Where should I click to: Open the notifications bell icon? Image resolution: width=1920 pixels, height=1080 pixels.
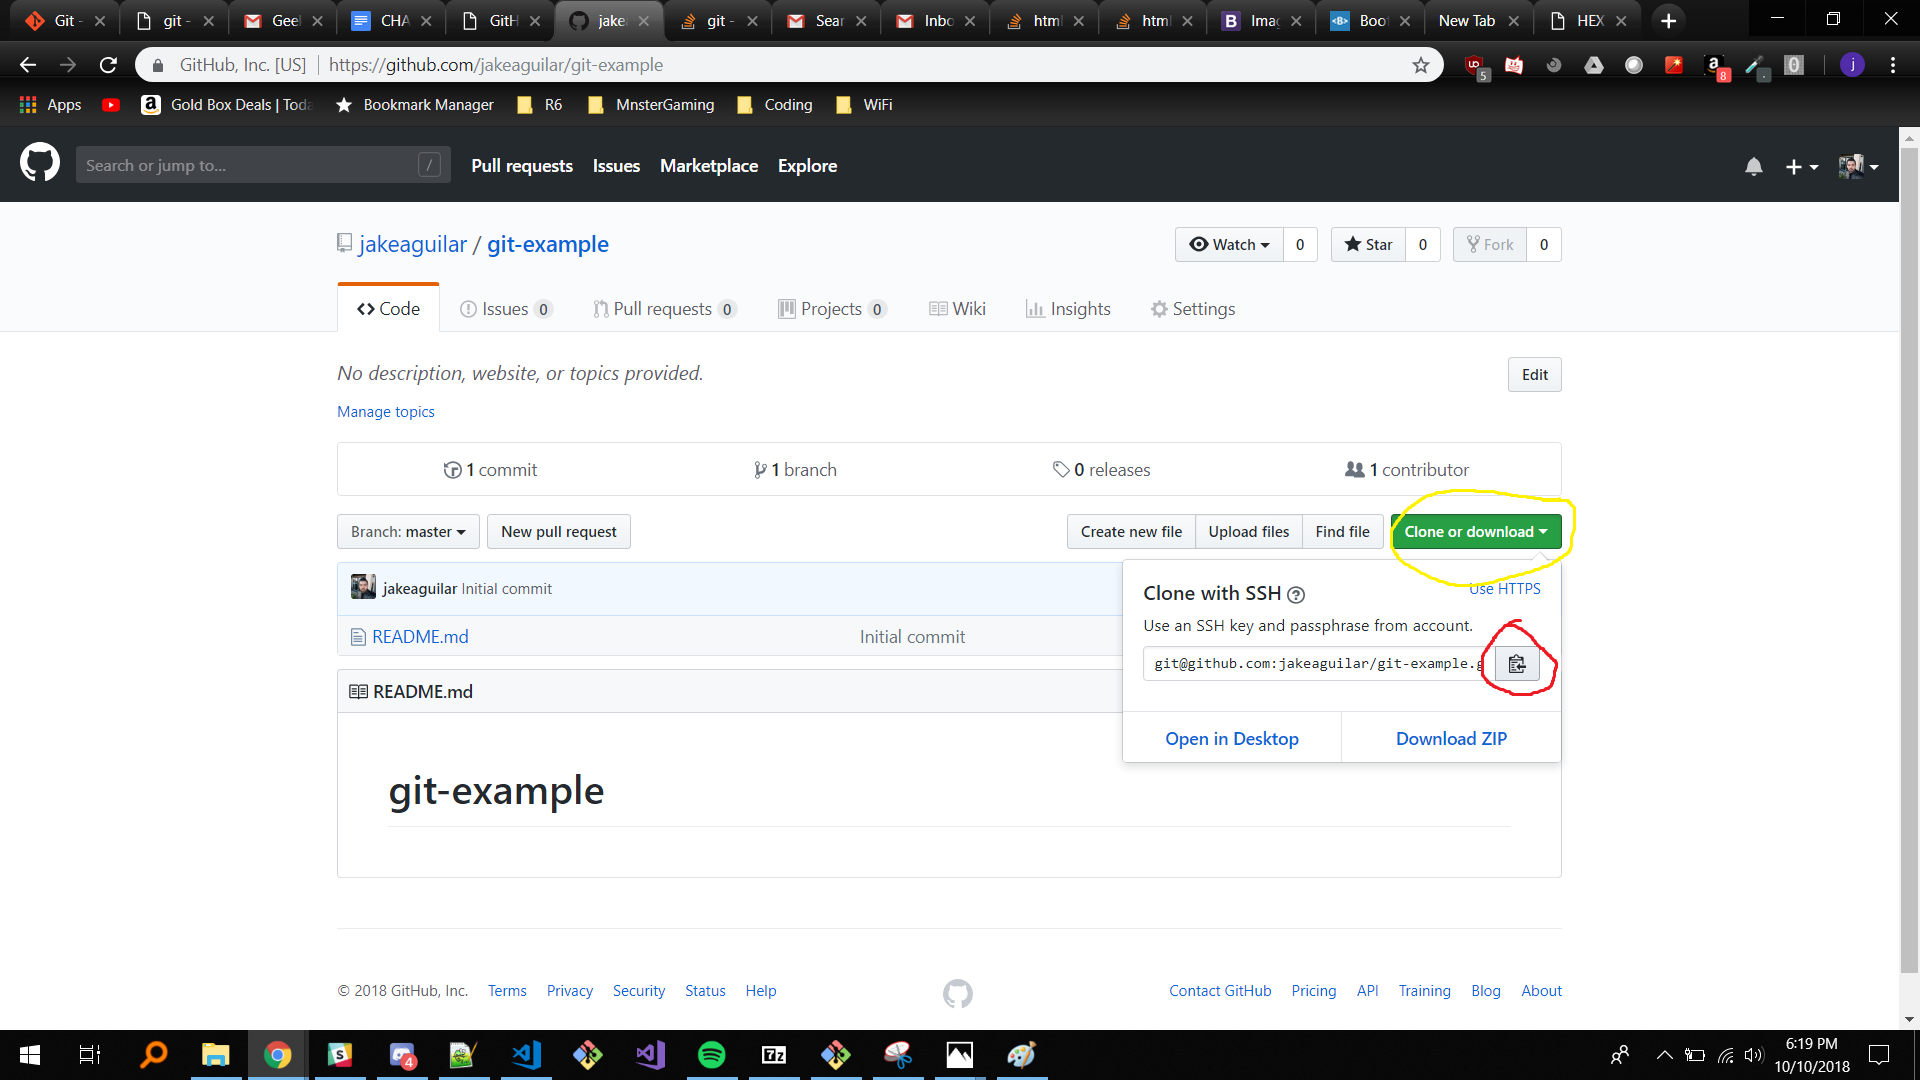click(x=1753, y=166)
